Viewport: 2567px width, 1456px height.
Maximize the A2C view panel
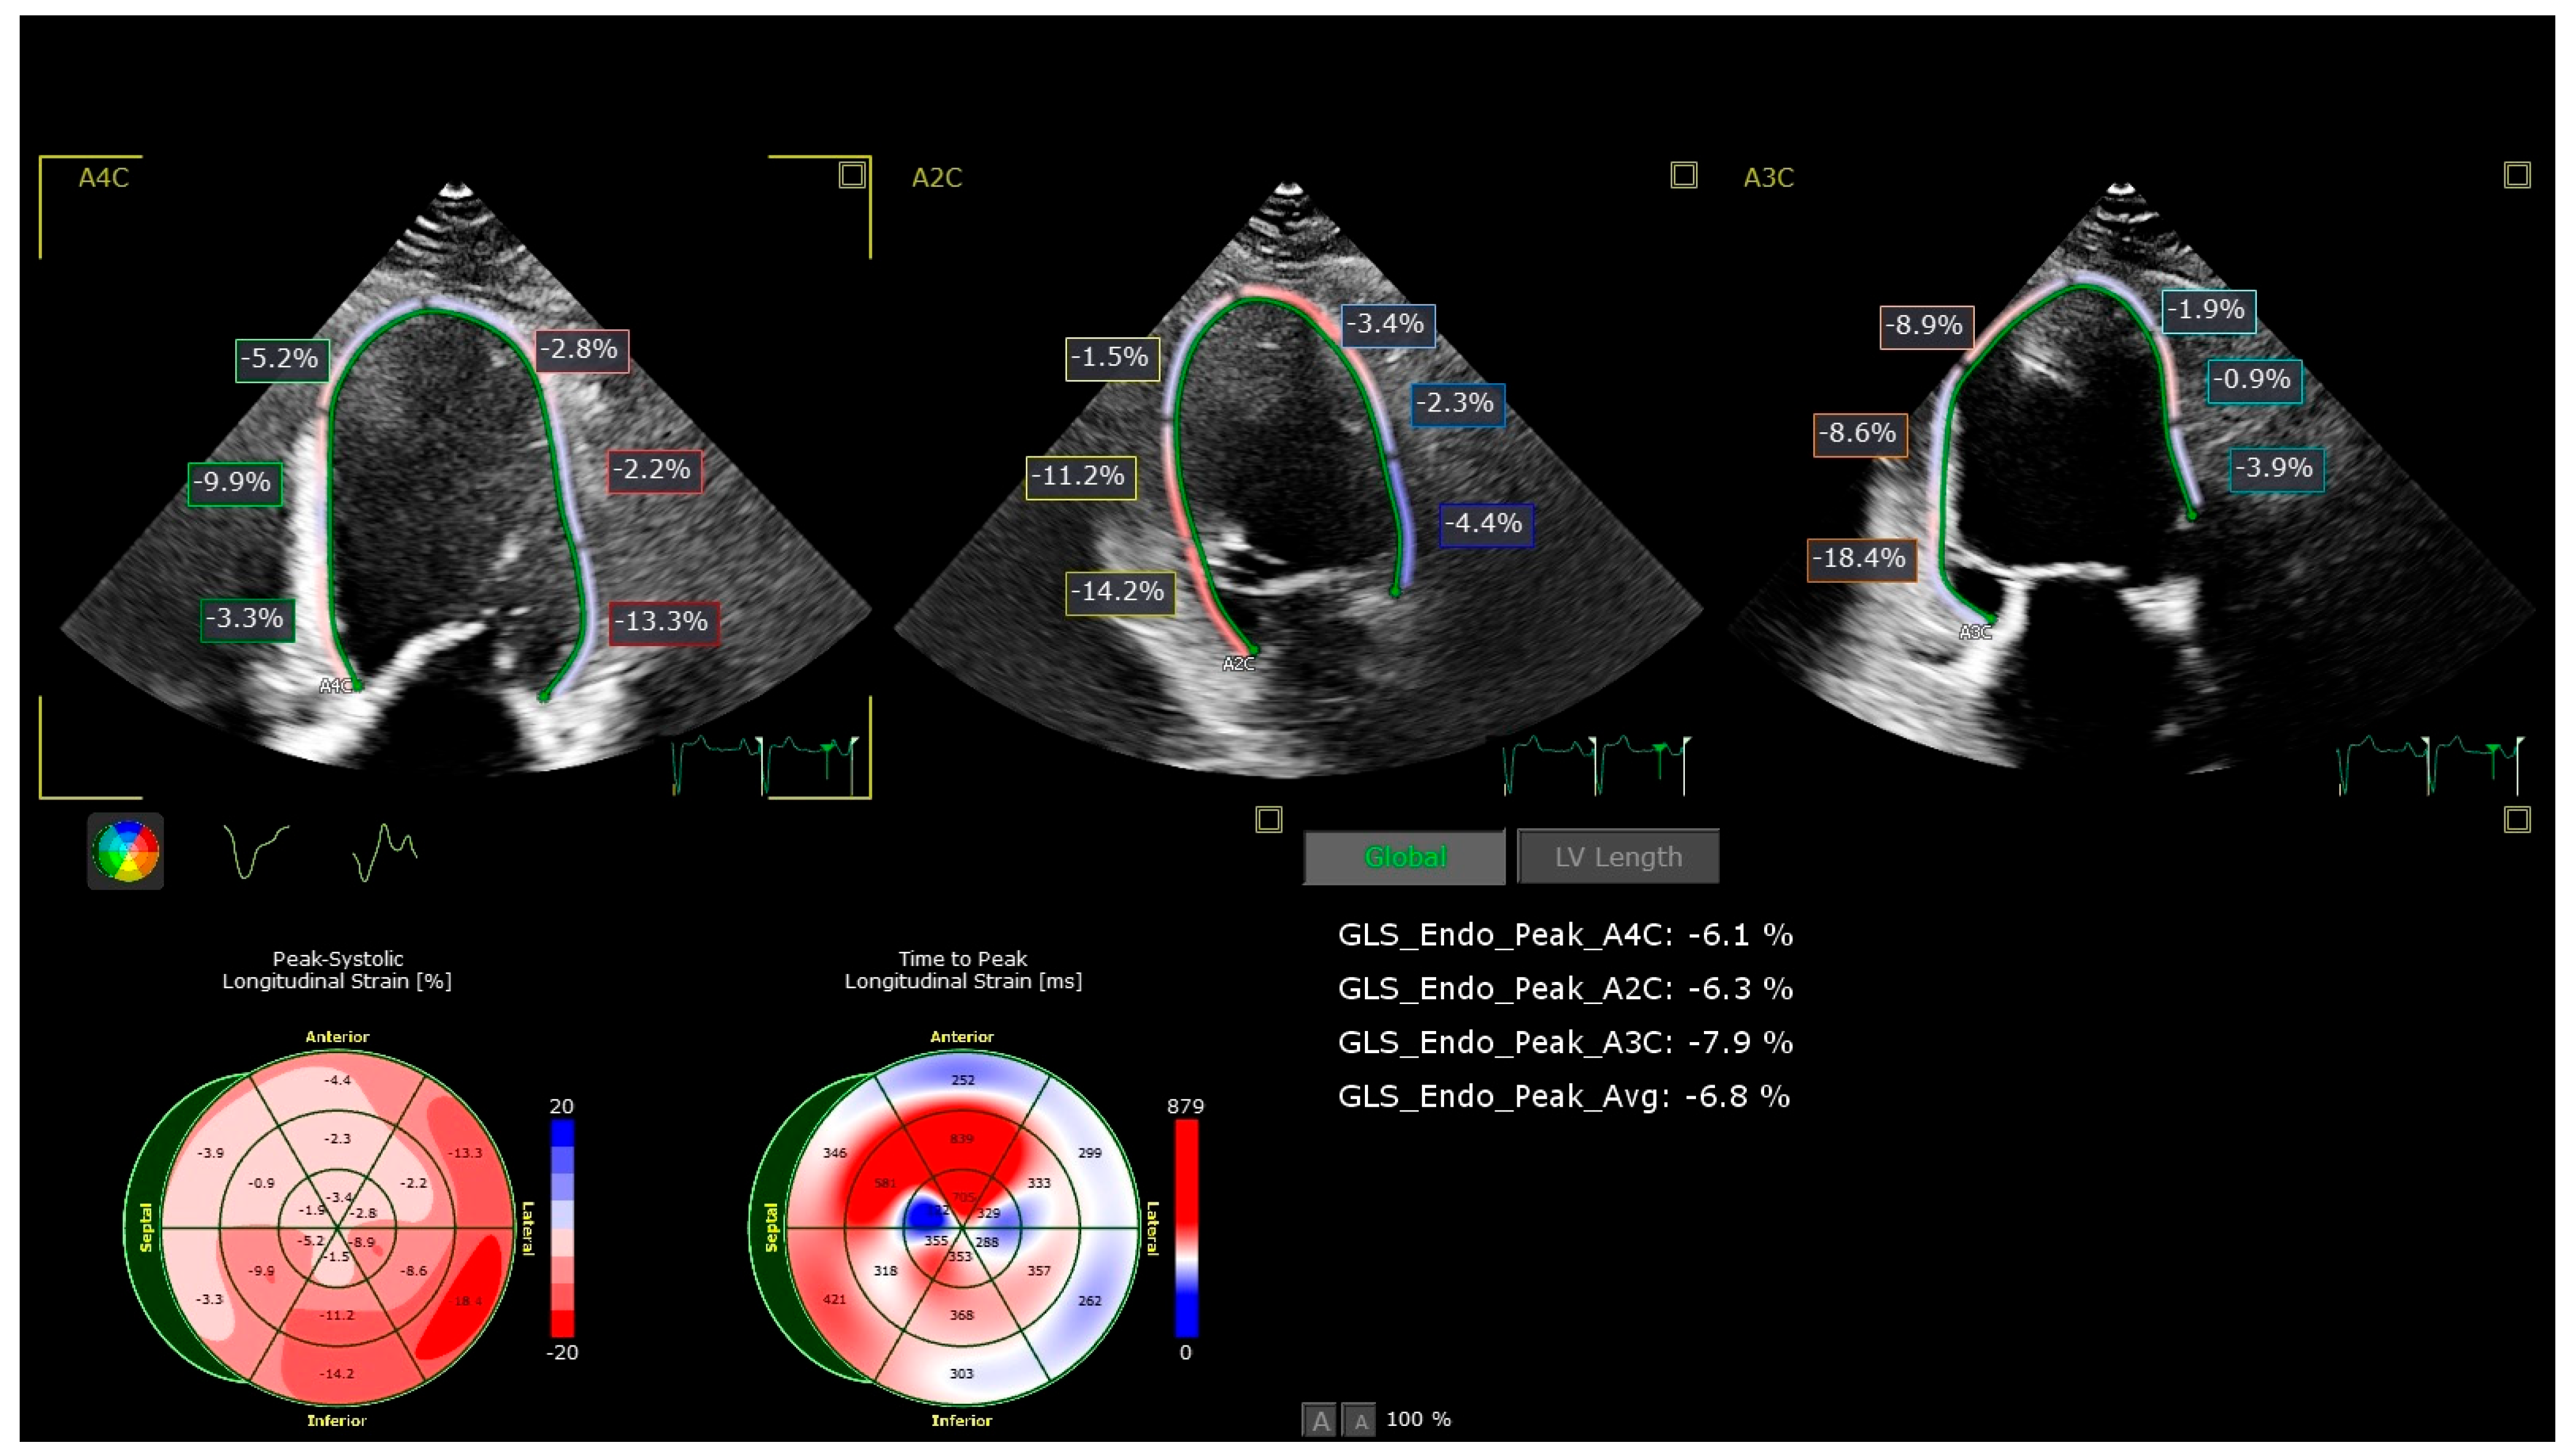tap(1683, 175)
